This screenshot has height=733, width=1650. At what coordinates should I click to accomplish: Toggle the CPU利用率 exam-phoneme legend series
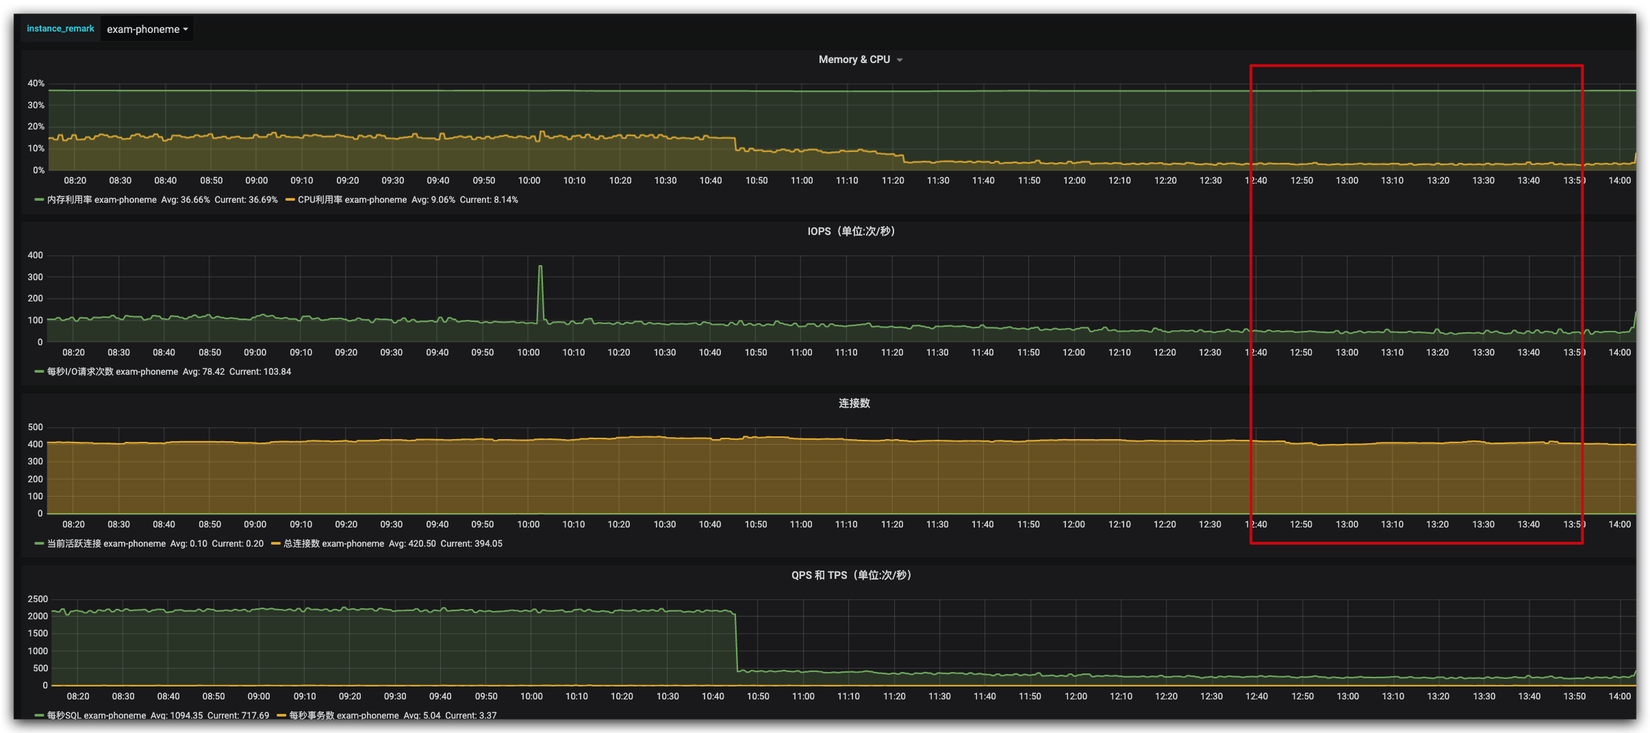[352, 200]
